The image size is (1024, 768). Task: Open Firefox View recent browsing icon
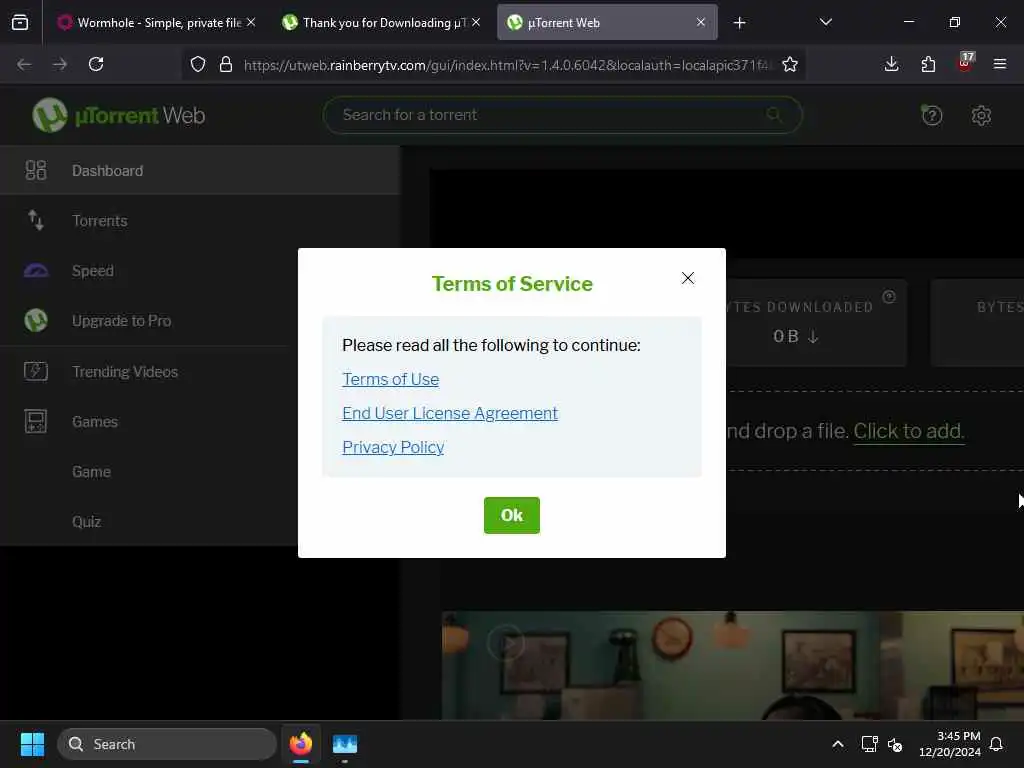pos(20,23)
